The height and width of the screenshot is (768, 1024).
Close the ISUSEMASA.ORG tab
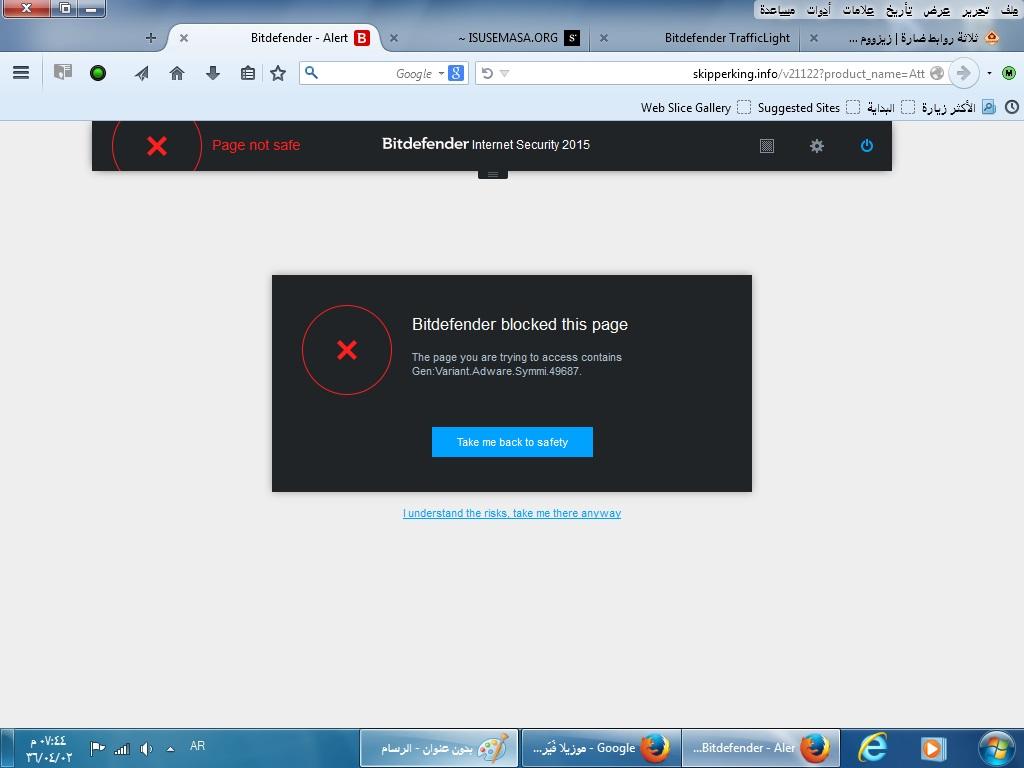(394, 38)
